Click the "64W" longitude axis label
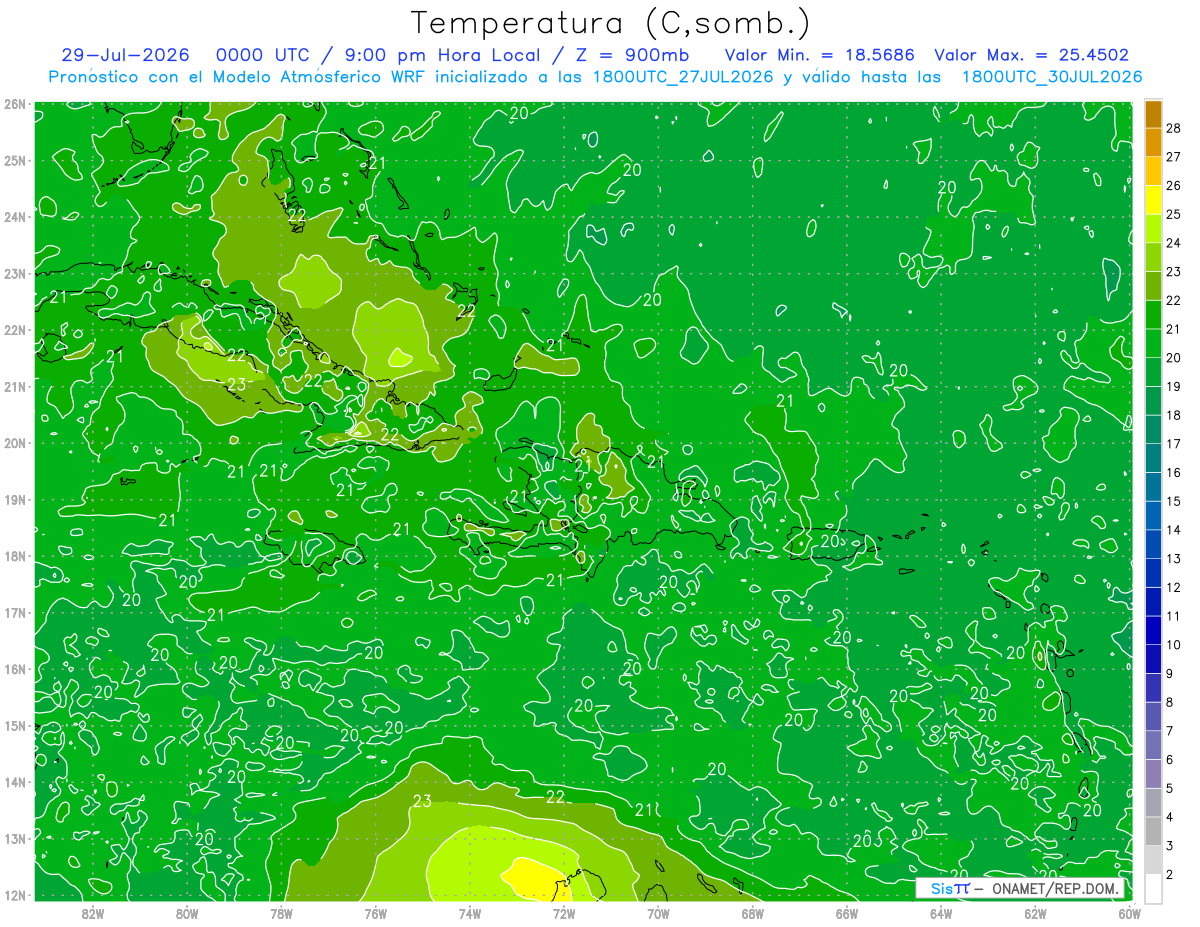Image resolution: width=1200 pixels, height=927 pixels. pyautogui.click(x=940, y=913)
